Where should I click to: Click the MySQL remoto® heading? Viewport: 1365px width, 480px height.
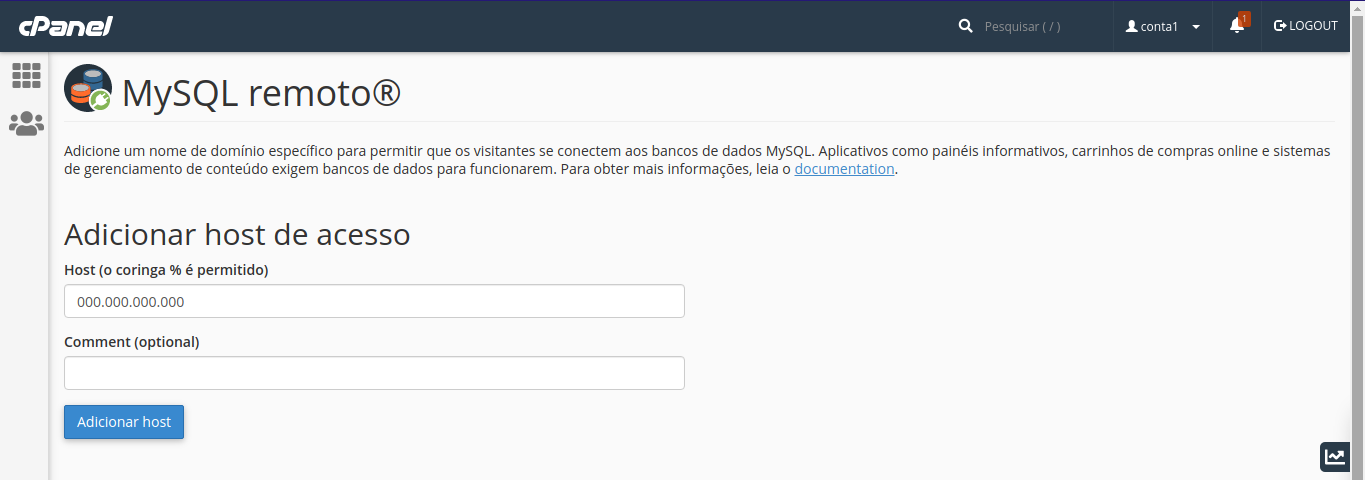click(261, 93)
